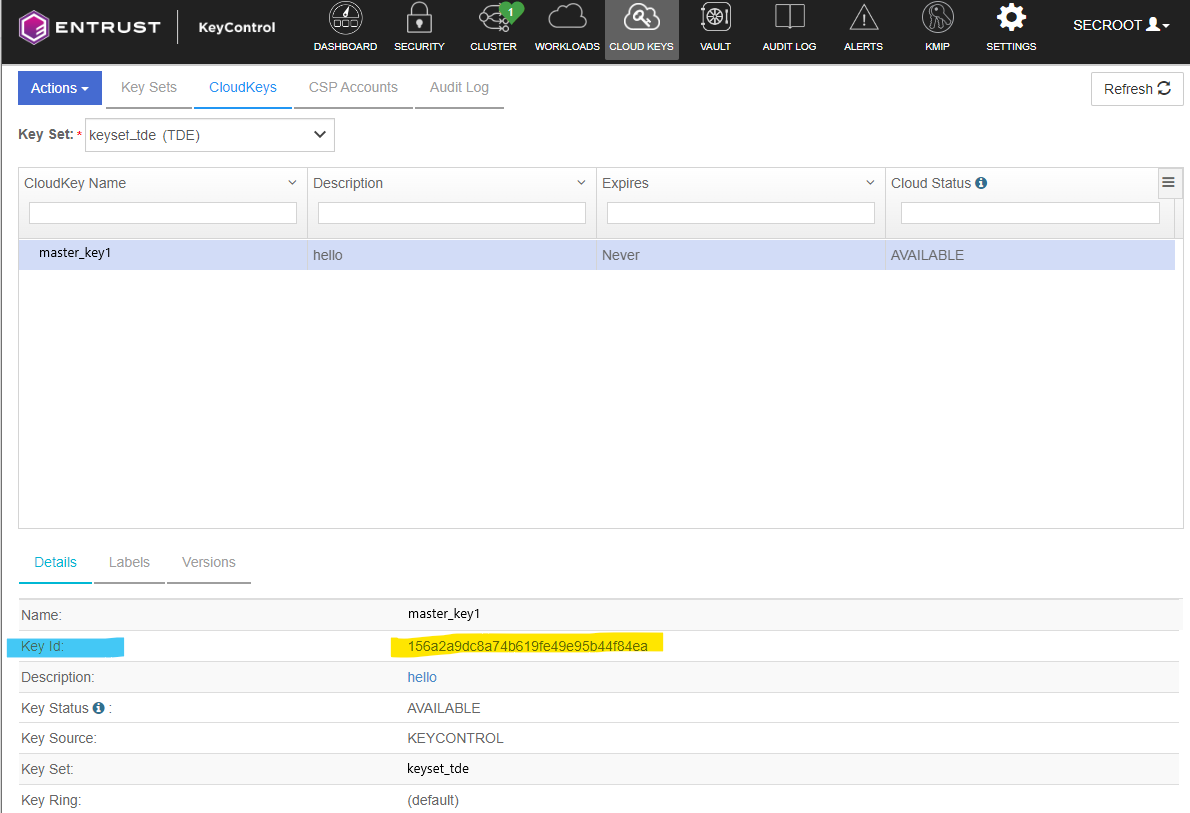Screen dimensions: 1190x813
Task: View Alerts warning triangle icon
Action: [x=863, y=18]
